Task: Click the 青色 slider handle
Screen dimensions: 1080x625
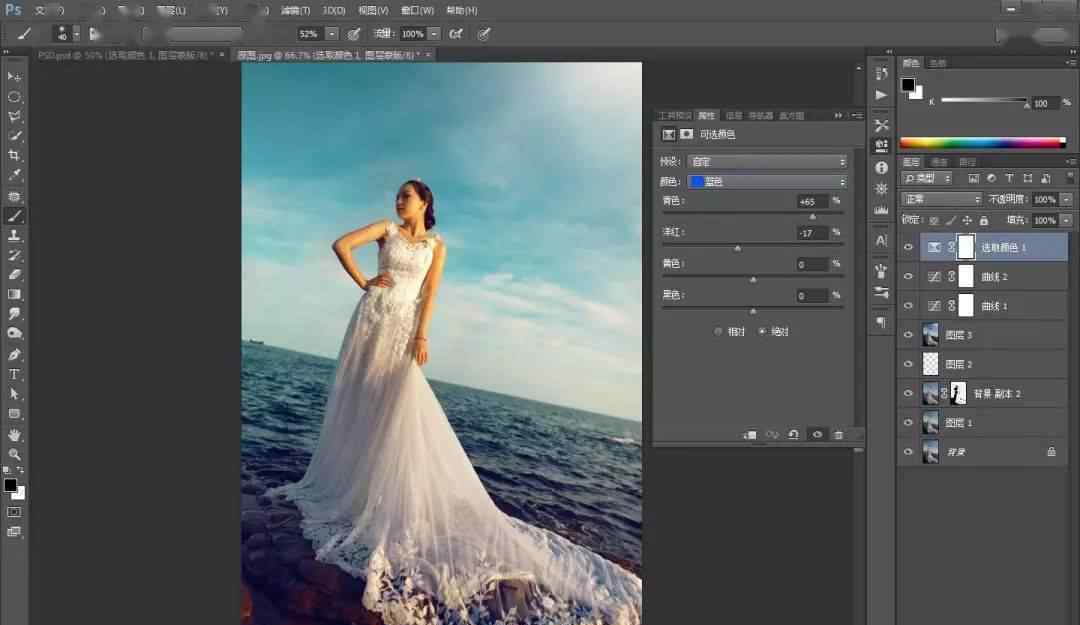Action: (812, 216)
